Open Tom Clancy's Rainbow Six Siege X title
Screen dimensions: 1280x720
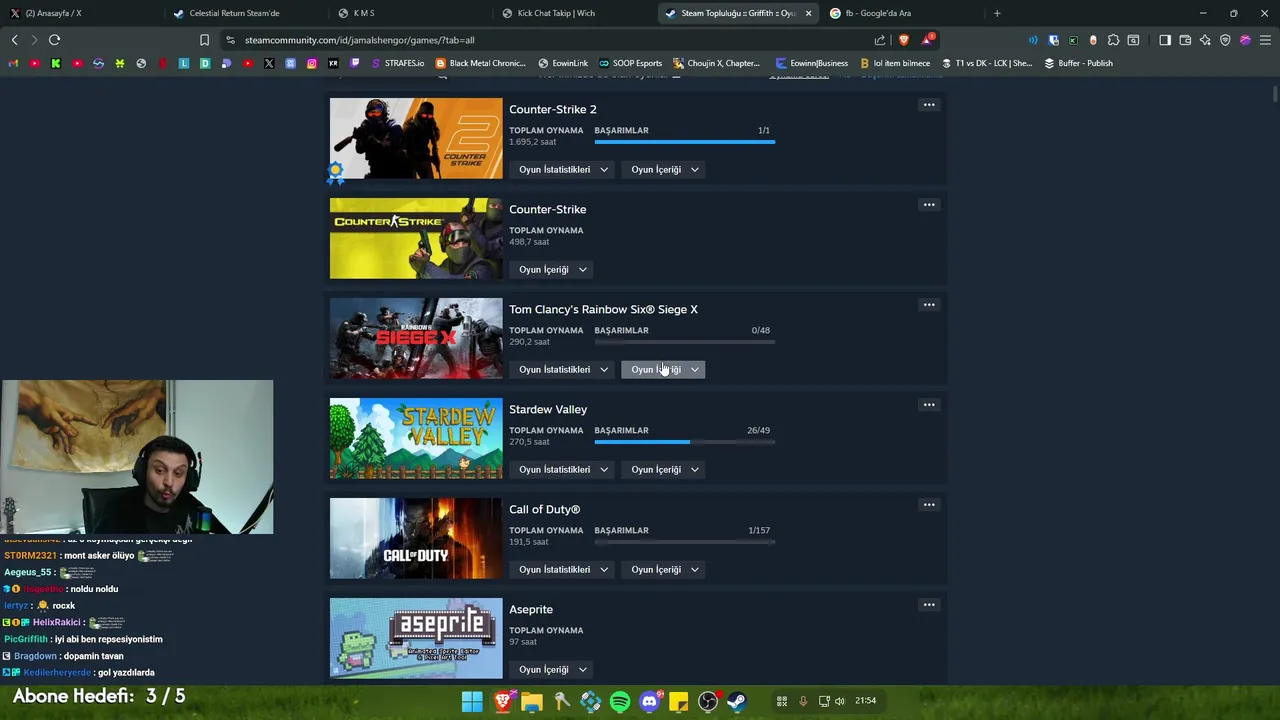(x=603, y=309)
